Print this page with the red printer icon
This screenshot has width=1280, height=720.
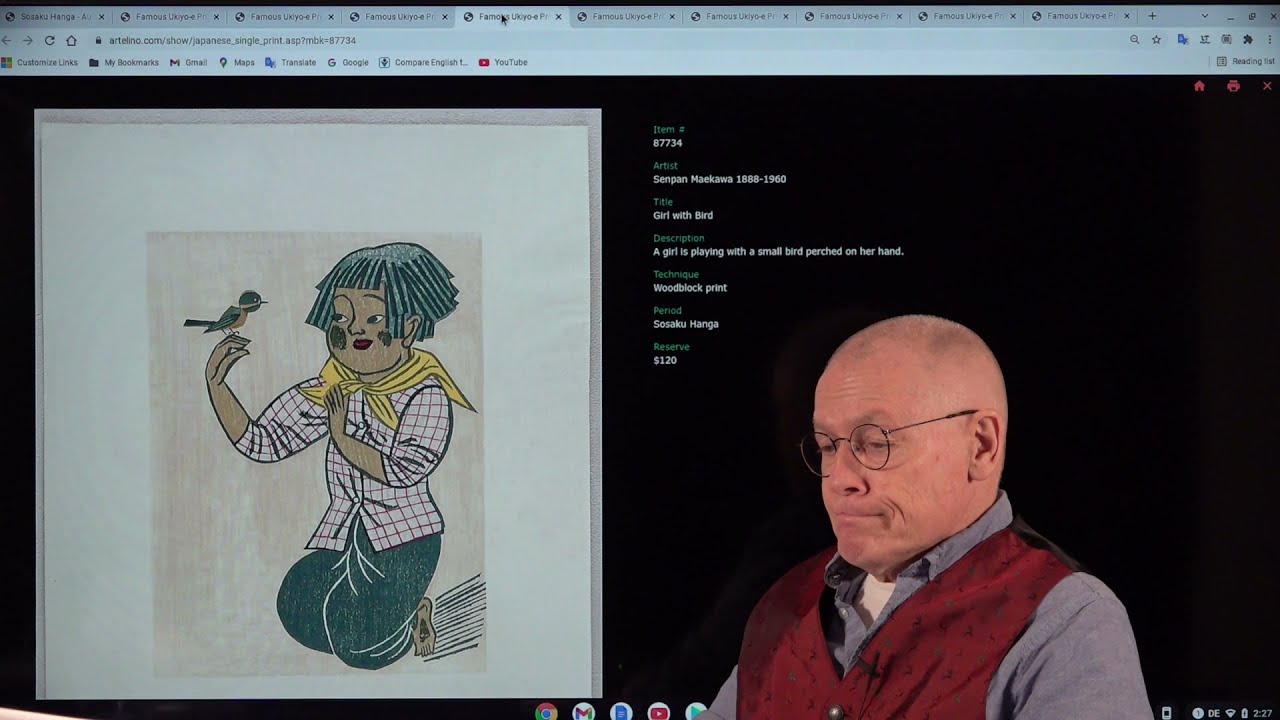tap(1233, 86)
